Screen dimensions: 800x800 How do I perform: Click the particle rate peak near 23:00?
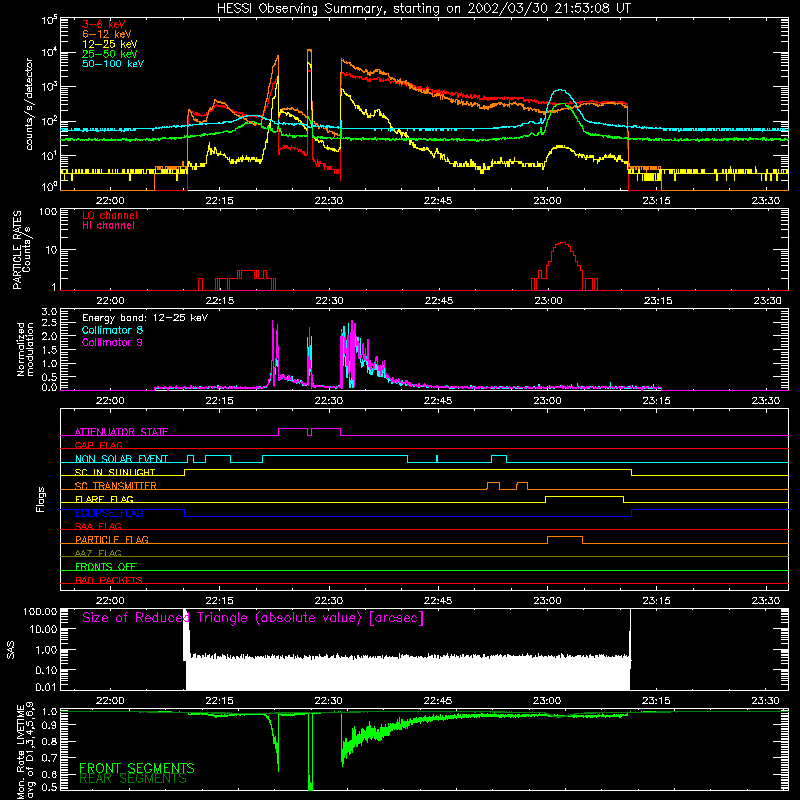coord(563,243)
